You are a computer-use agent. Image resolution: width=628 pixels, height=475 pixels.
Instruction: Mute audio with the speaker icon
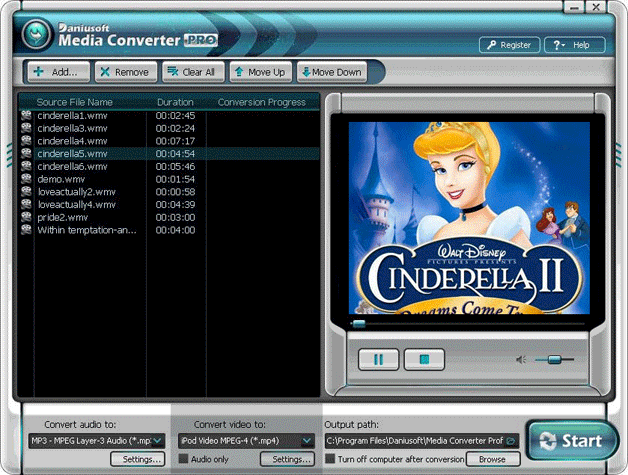(521, 359)
